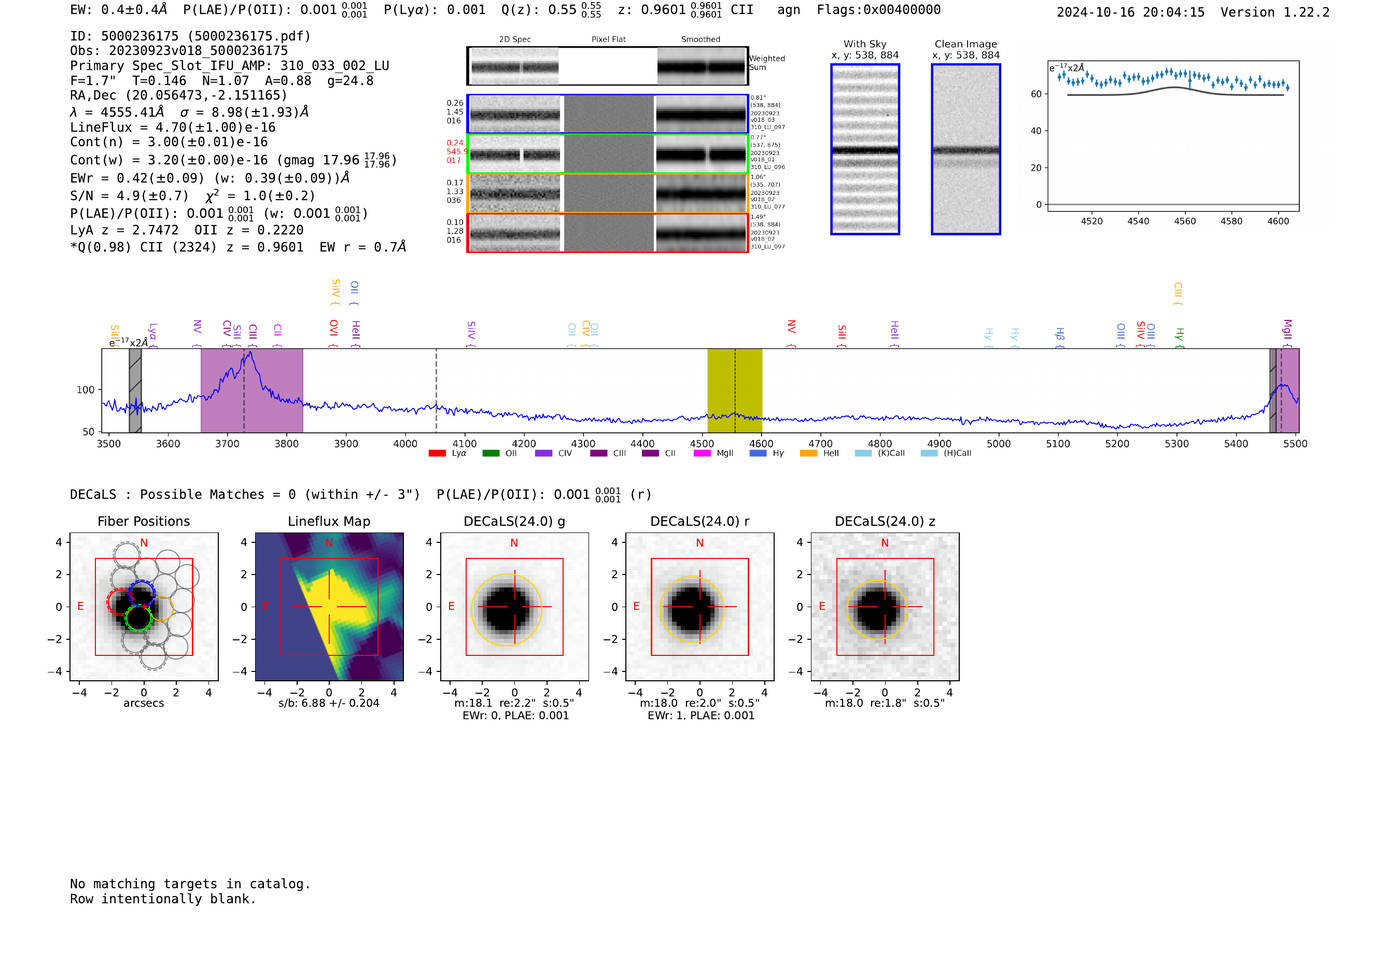Click the *Q(0.98) CII (2324) line
Viewport: 1400px width, 953px height.
238,247
